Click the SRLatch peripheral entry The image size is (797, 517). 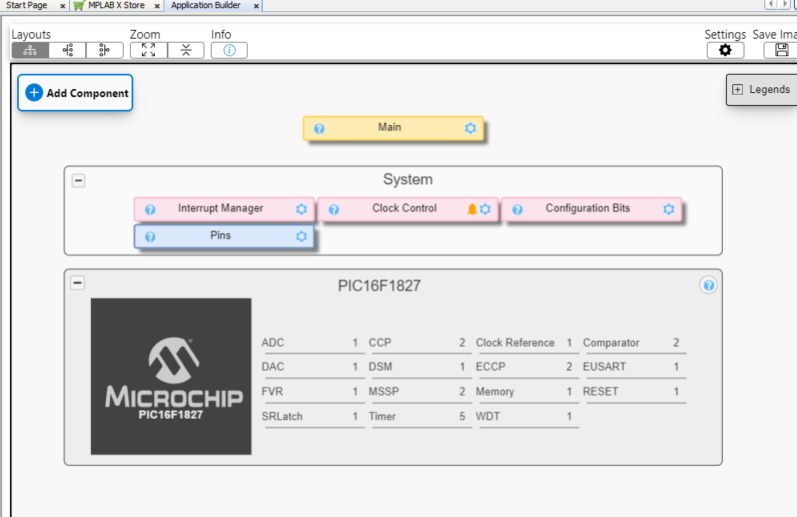pos(311,417)
